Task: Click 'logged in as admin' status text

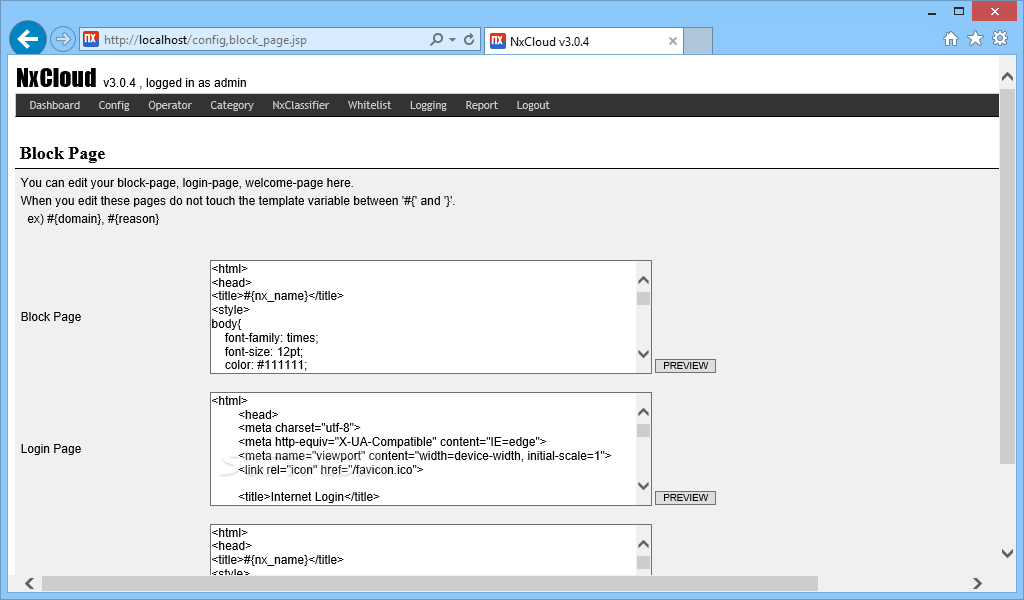Action: click(196, 83)
